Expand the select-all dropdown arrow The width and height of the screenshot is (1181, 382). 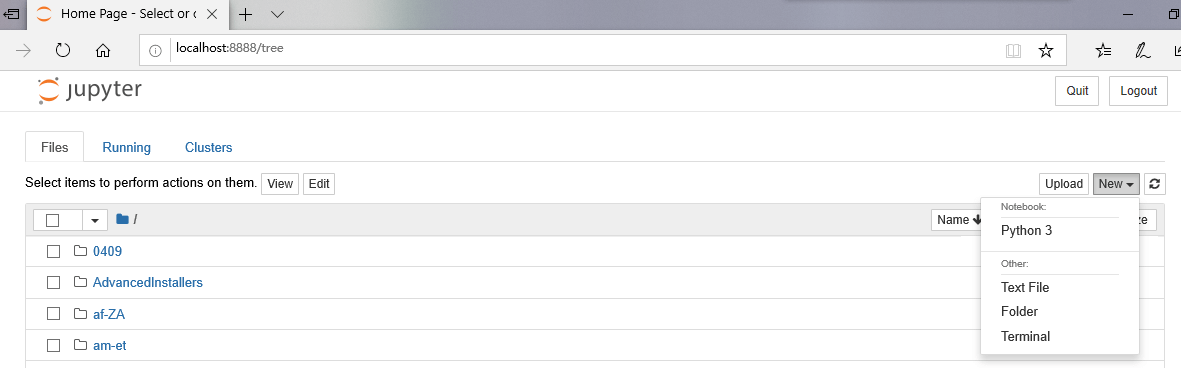95,220
